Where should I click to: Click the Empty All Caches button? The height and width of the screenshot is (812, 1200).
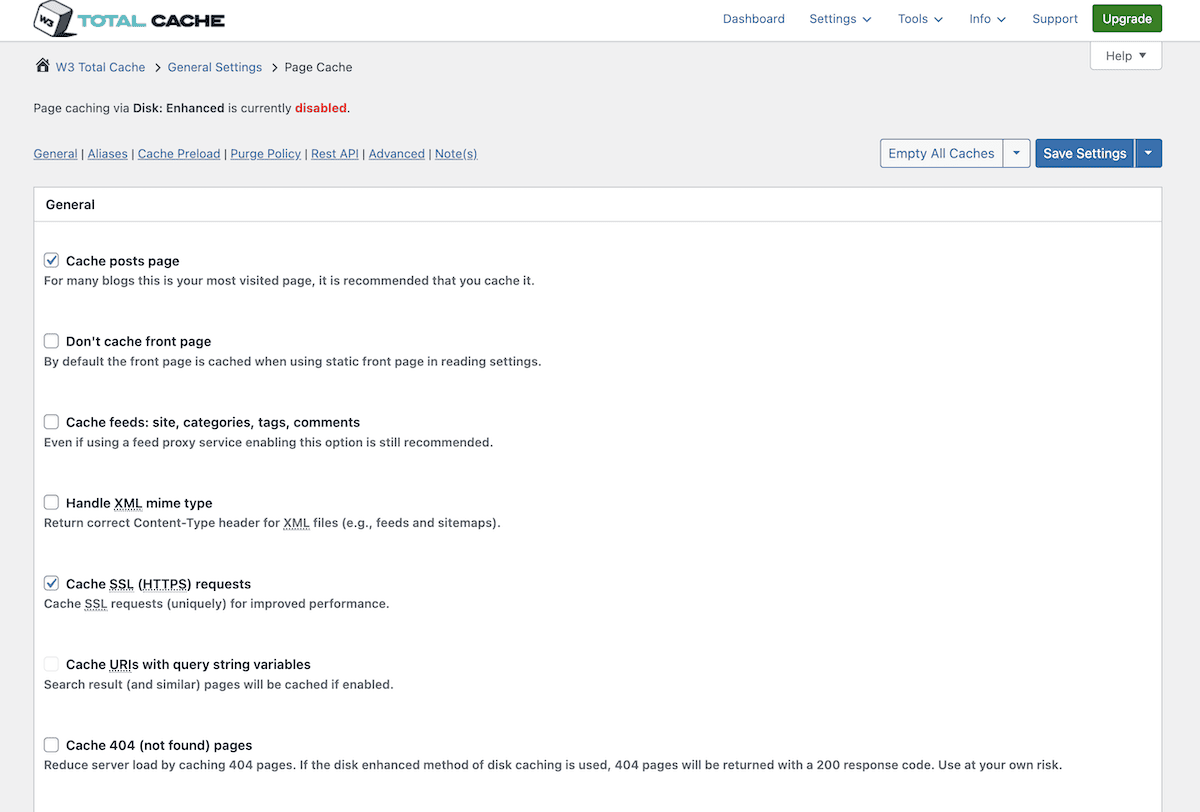tap(941, 153)
